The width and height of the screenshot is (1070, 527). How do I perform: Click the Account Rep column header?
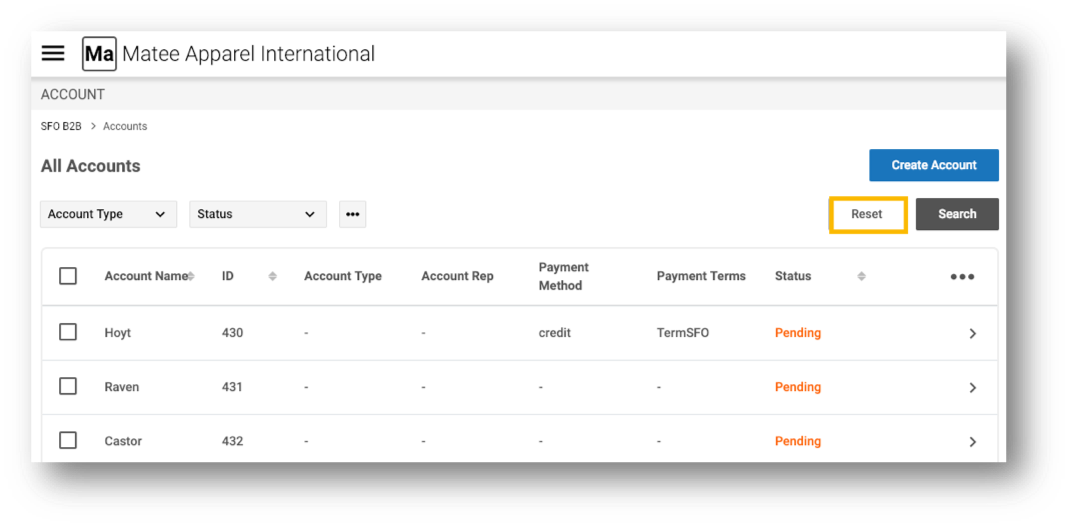(457, 276)
